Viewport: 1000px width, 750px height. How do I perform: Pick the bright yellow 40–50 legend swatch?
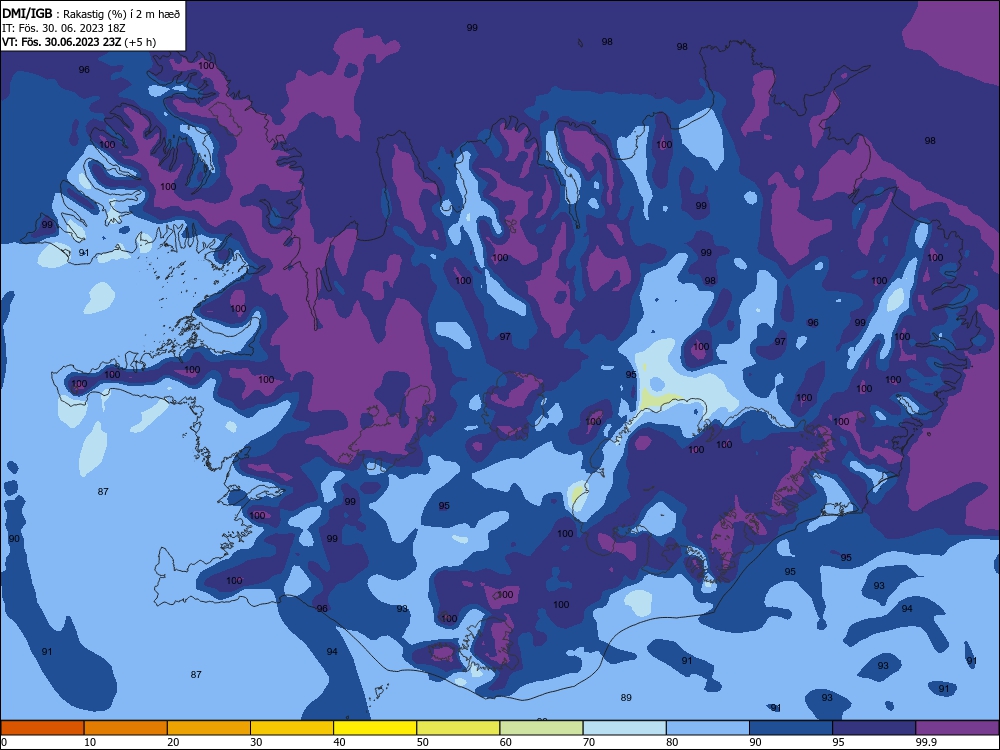coord(375,728)
